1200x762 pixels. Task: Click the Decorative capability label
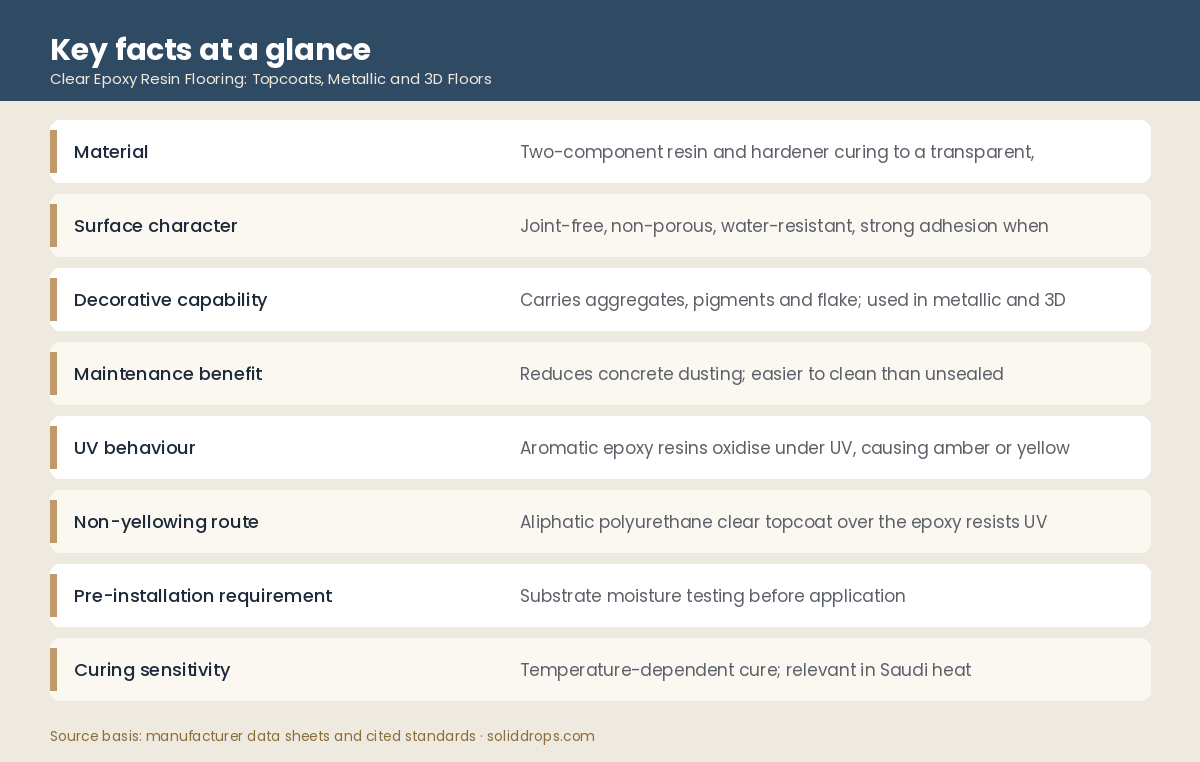tap(170, 300)
